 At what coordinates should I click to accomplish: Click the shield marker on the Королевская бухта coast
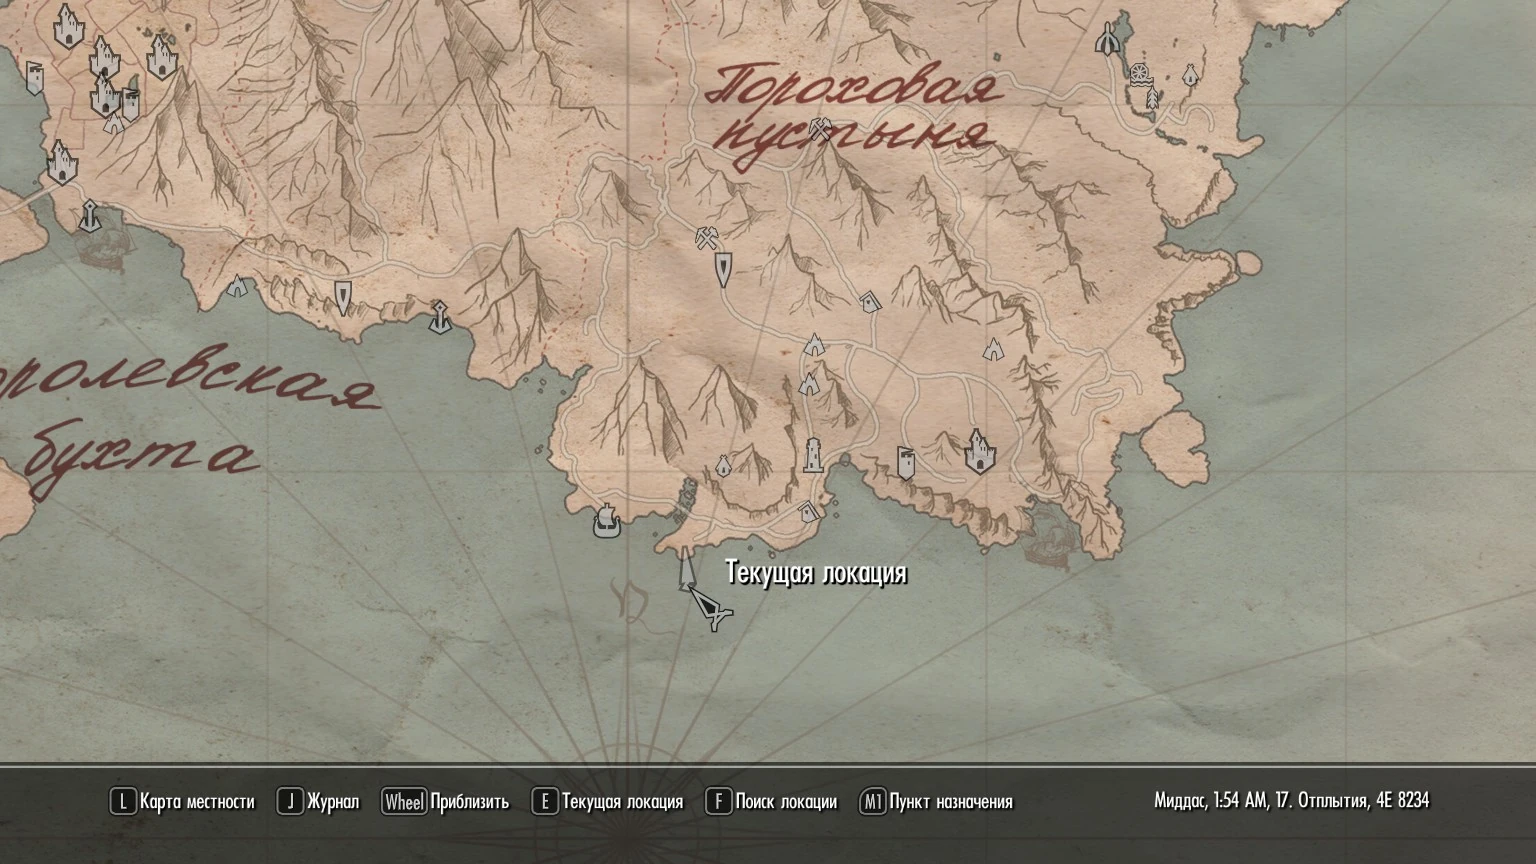pos(343,297)
